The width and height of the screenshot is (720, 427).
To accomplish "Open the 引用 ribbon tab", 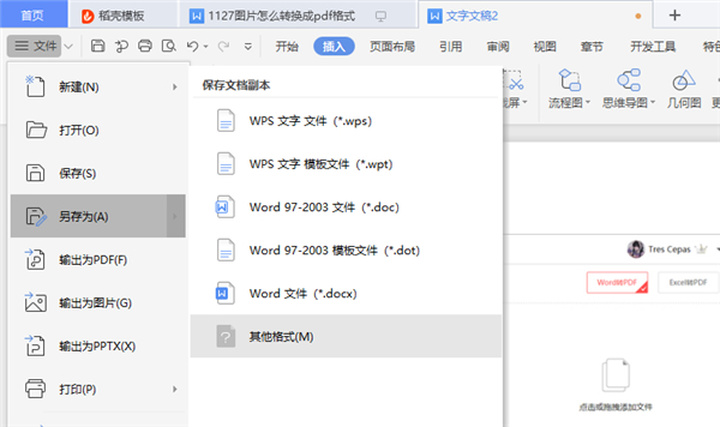I will (450, 46).
